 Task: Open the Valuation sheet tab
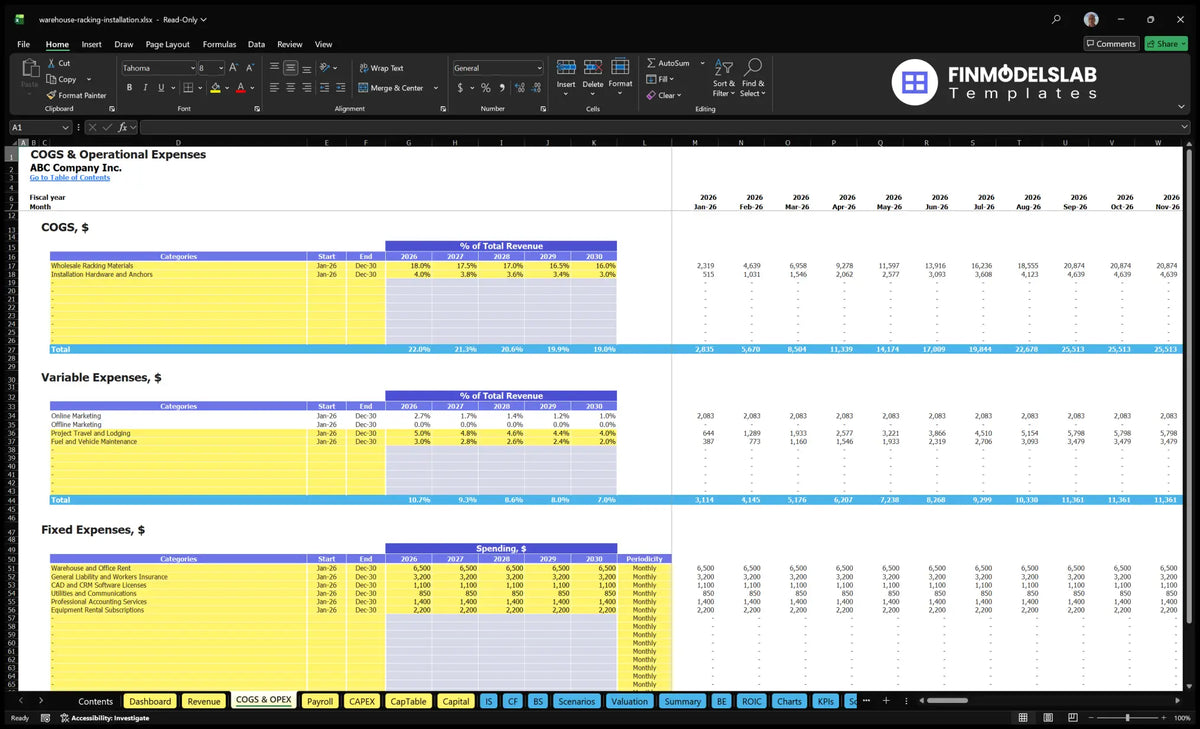click(629, 701)
